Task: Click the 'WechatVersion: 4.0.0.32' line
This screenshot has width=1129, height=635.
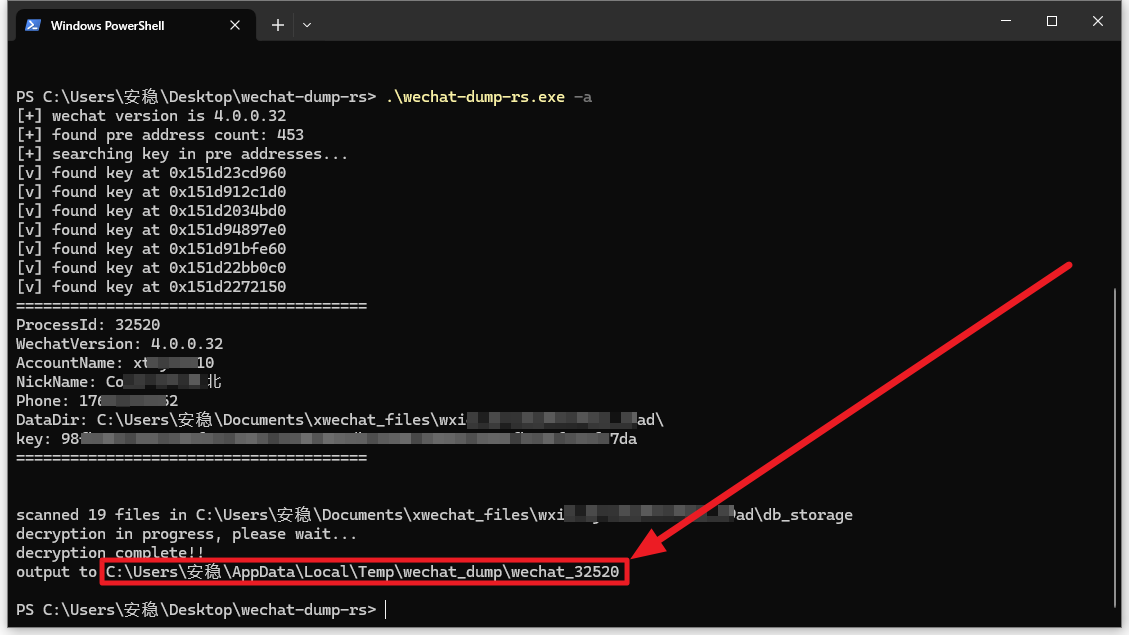Action: pos(120,343)
